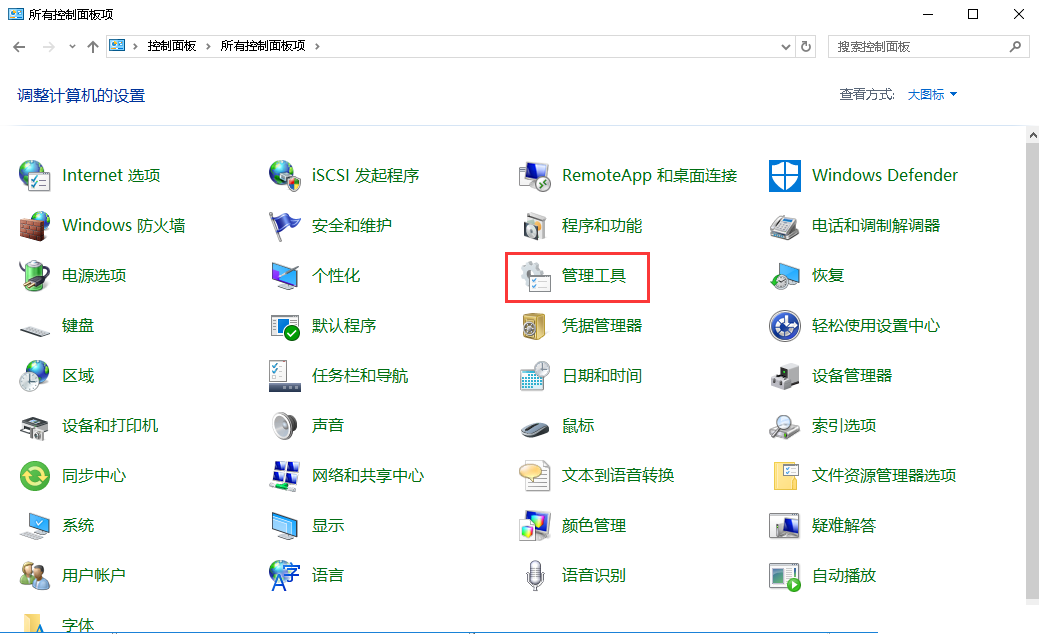Open the address bar history dropdown arrow
Viewport: 1039px width, 634px height.
click(x=785, y=46)
